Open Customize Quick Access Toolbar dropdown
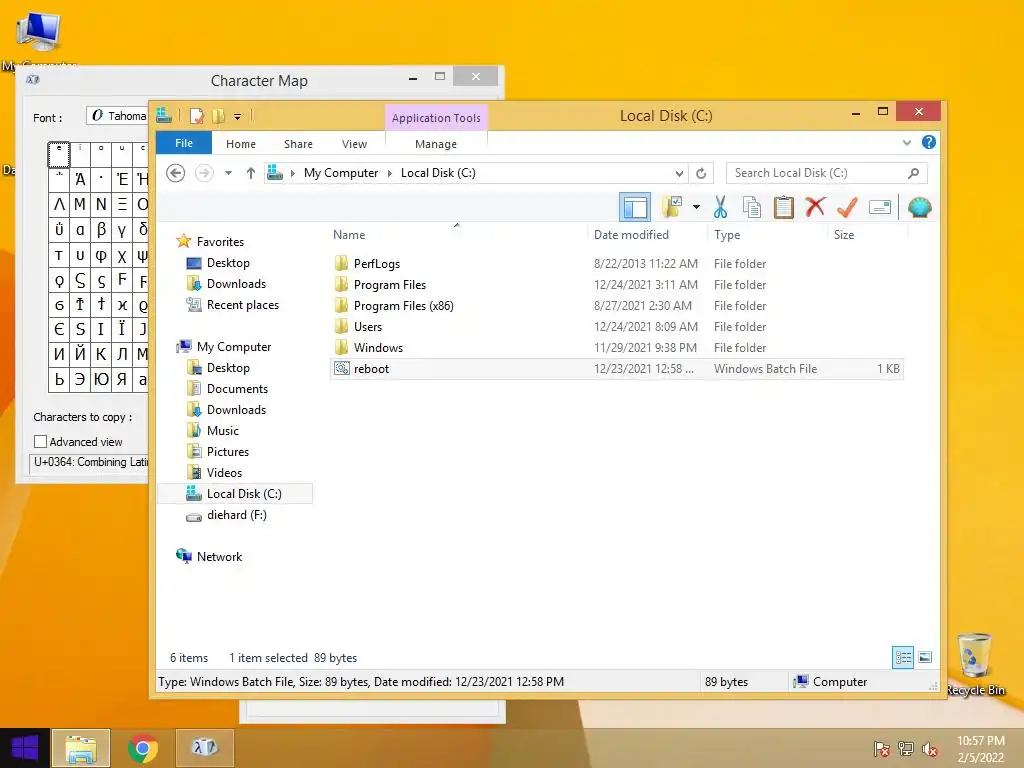 click(x=238, y=117)
